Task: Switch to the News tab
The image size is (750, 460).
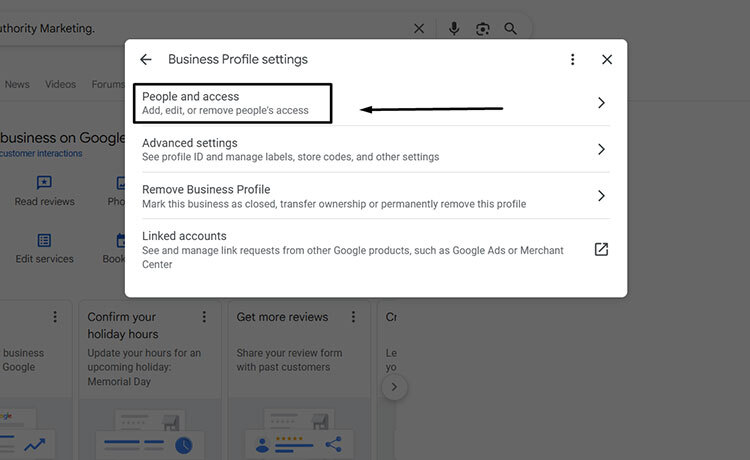Action: [x=17, y=84]
